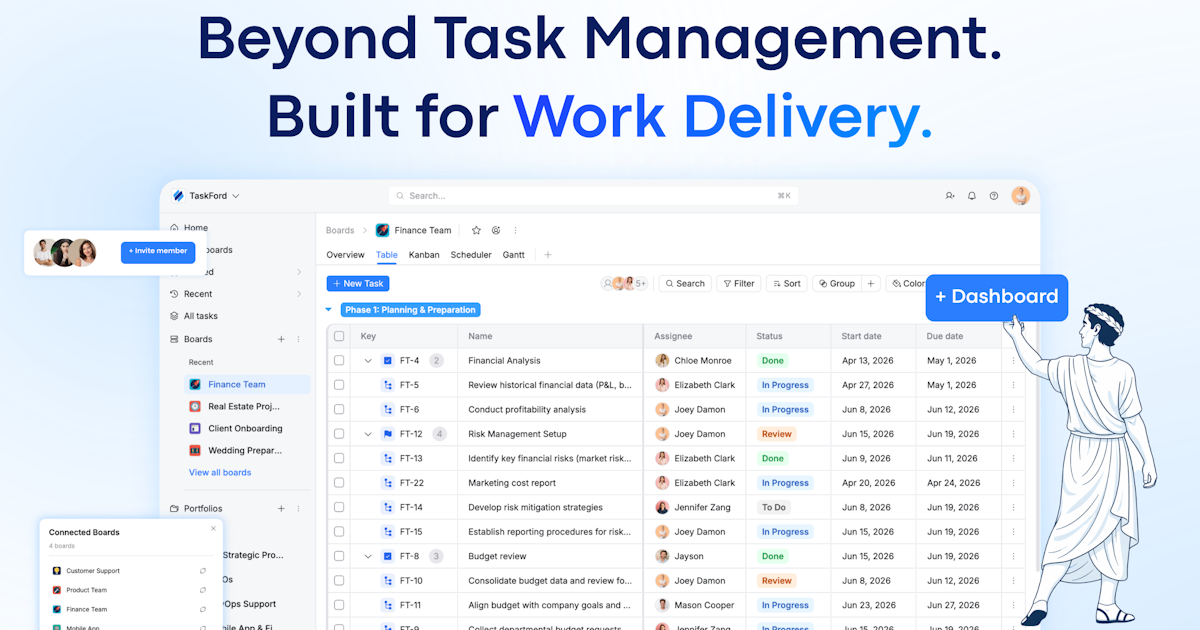Image resolution: width=1200 pixels, height=630 pixels.
Task: Click the FT-12 flag type icon
Action: 388,434
